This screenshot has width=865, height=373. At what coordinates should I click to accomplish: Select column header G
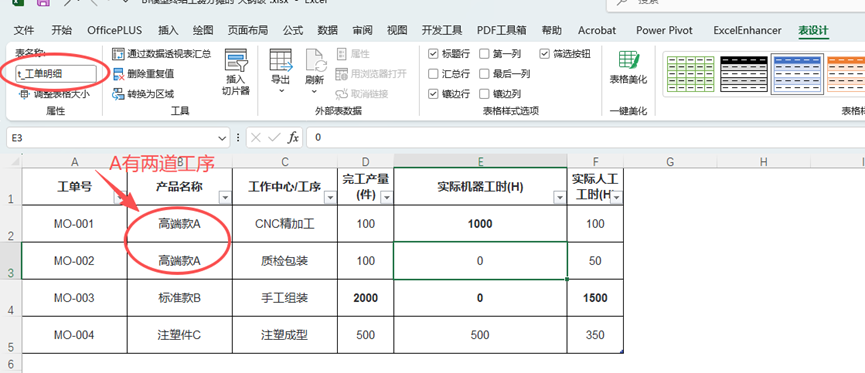[x=670, y=161]
